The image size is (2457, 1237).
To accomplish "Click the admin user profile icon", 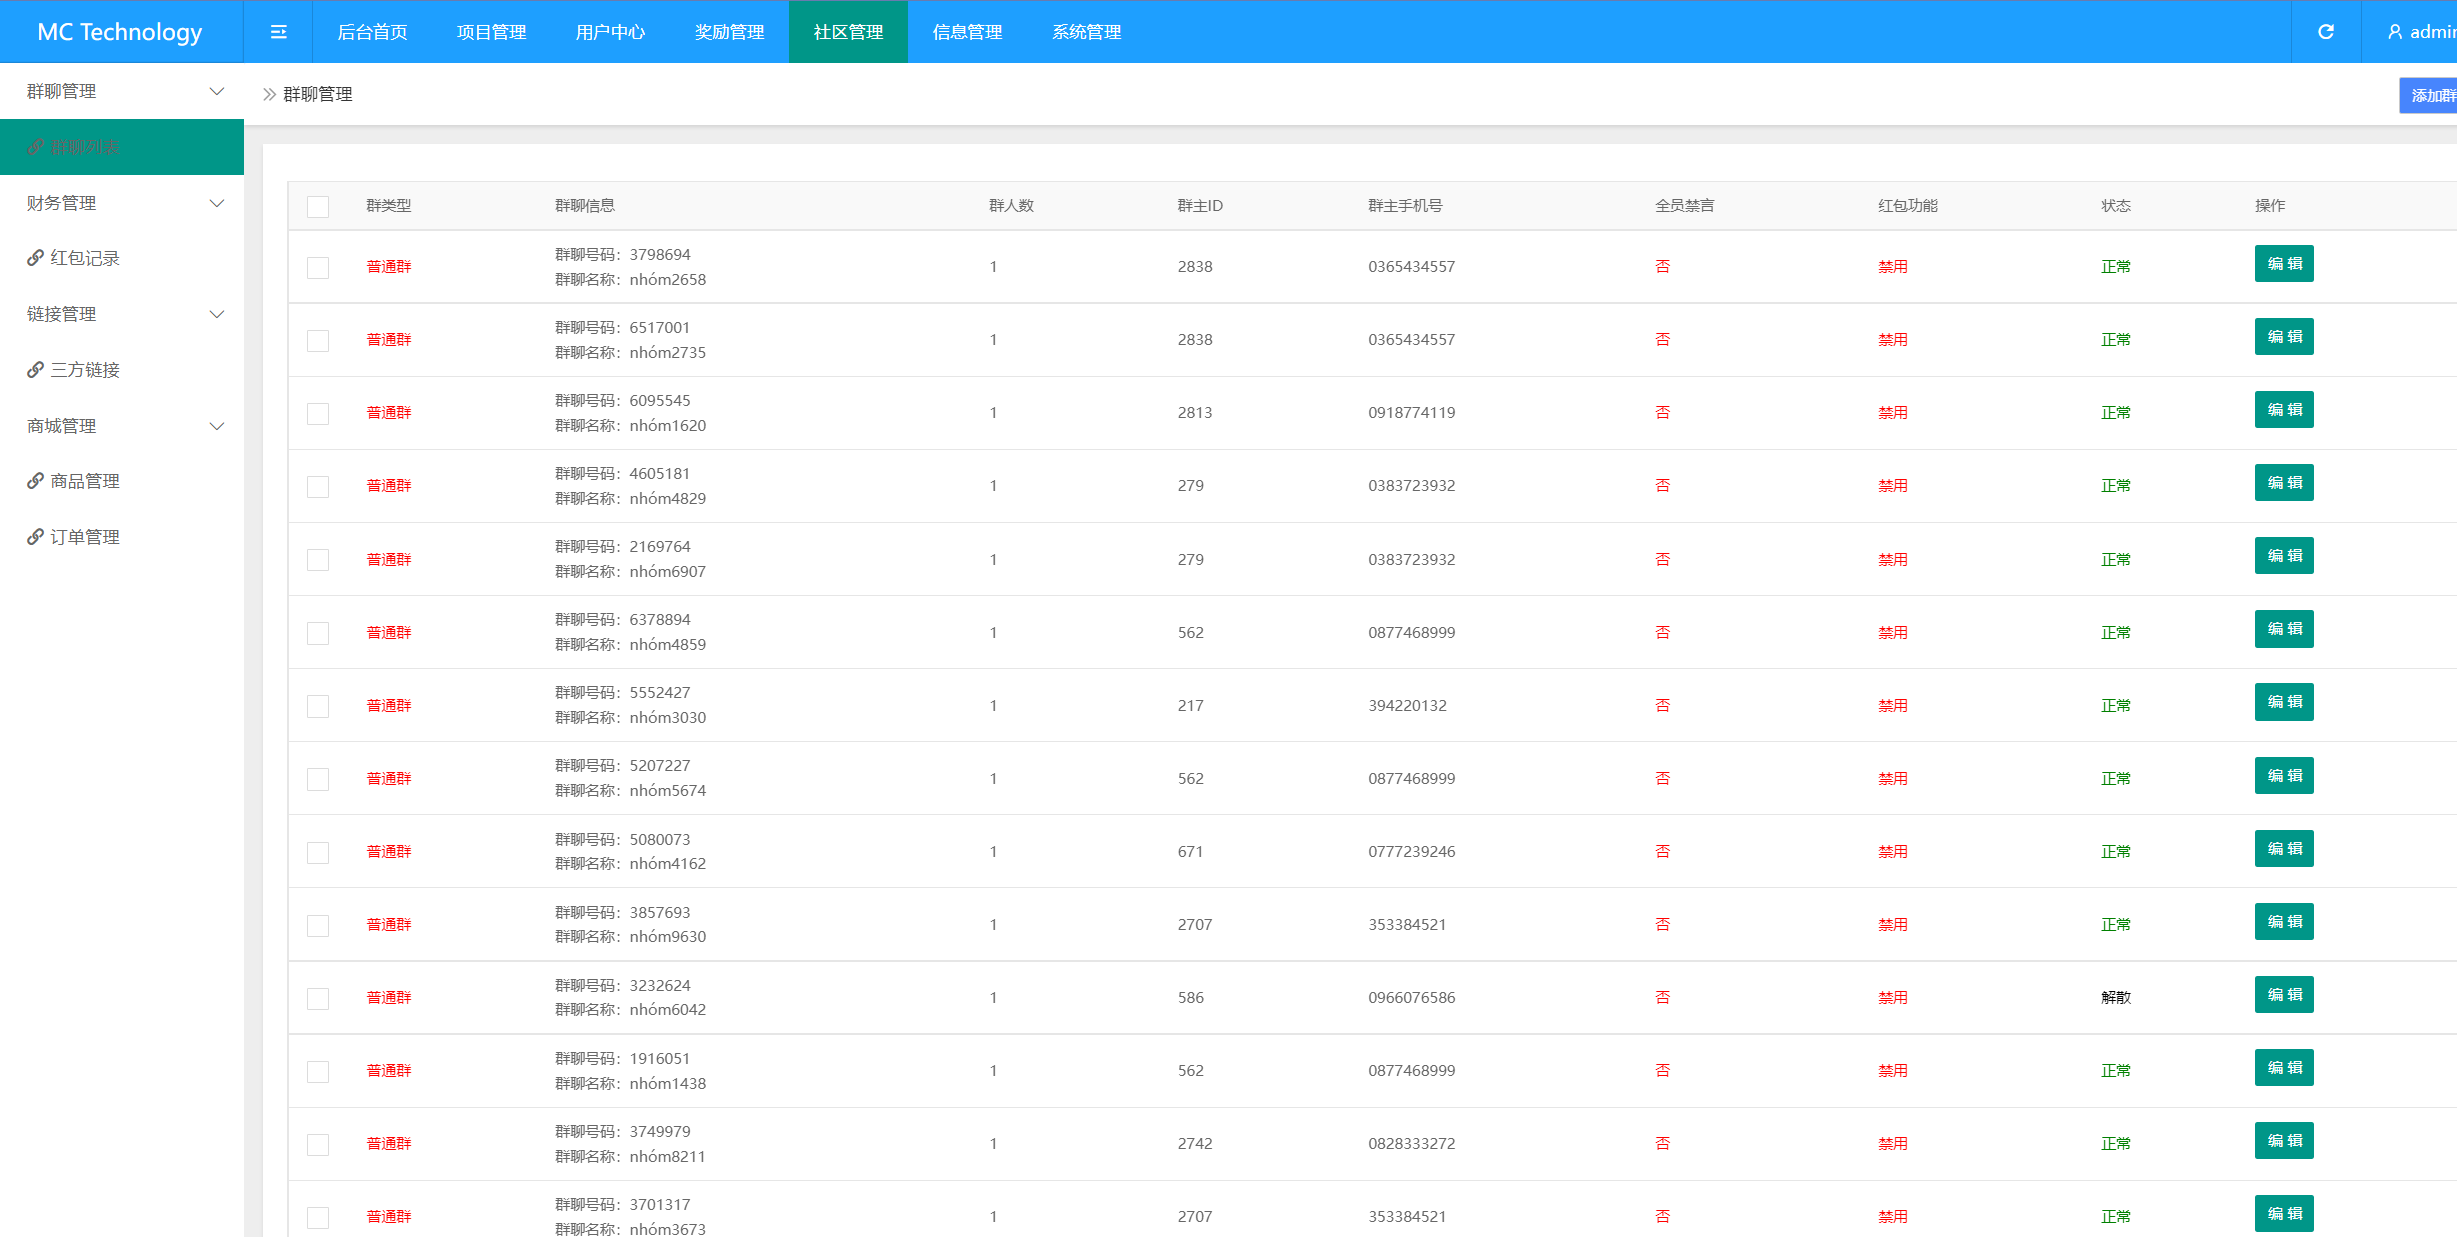I will point(2395,32).
